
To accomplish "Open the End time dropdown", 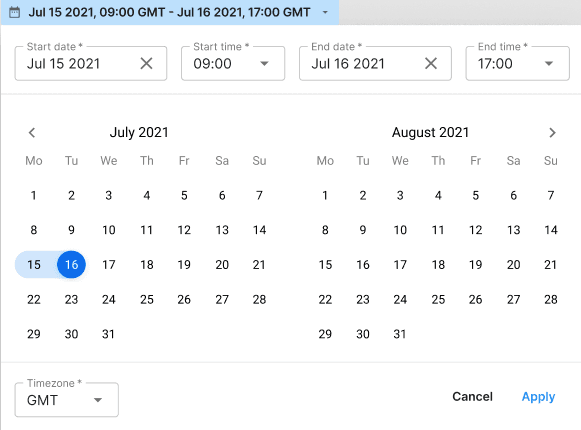I will [x=517, y=63].
